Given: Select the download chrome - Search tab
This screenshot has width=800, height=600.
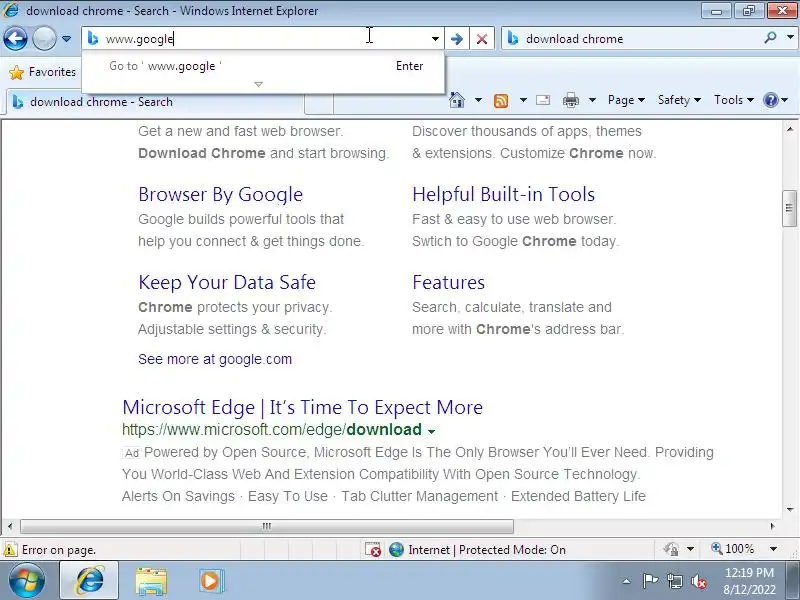Looking at the screenshot, I should tap(155, 102).
